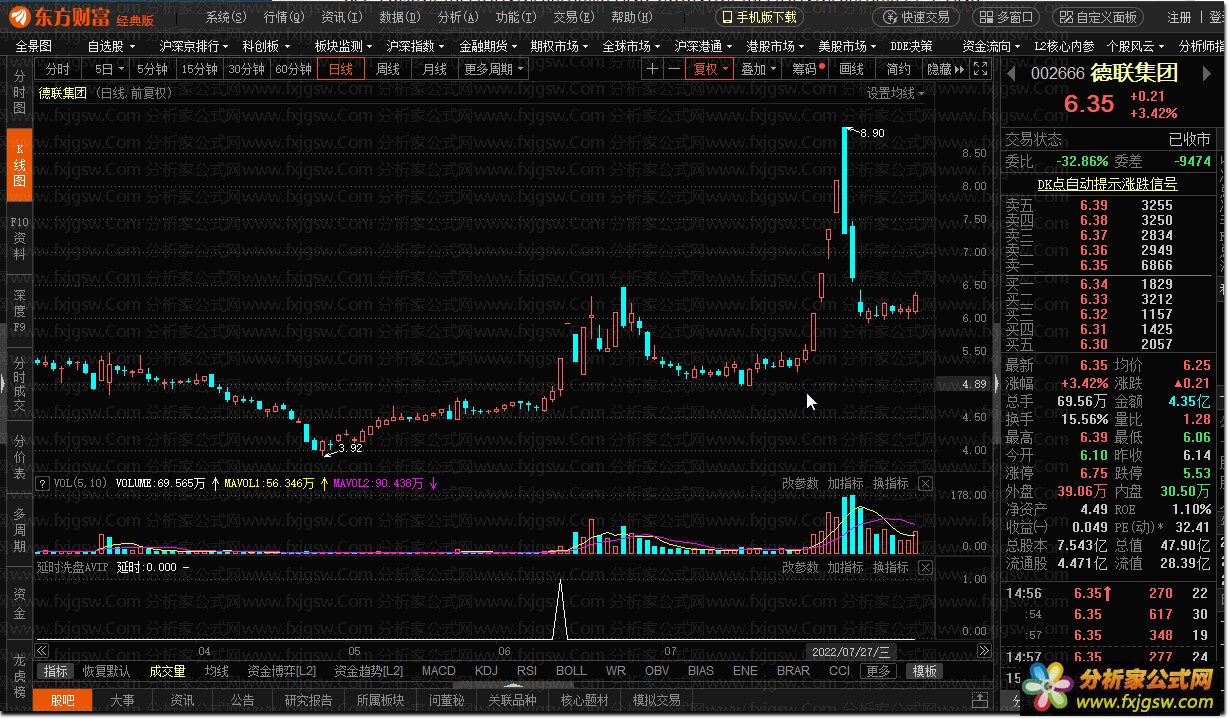Select the 研究报告 bottom tab
Image resolution: width=1230 pixels, height=719 pixels.
tap(308, 700)
